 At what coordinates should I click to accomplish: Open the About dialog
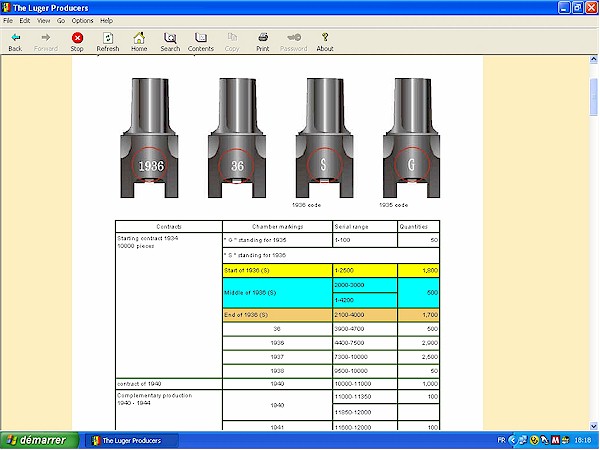325,42
